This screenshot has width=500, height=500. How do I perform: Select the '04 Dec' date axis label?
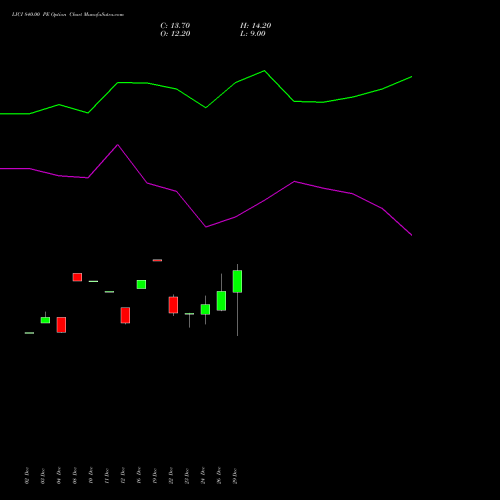coord(59,476)
